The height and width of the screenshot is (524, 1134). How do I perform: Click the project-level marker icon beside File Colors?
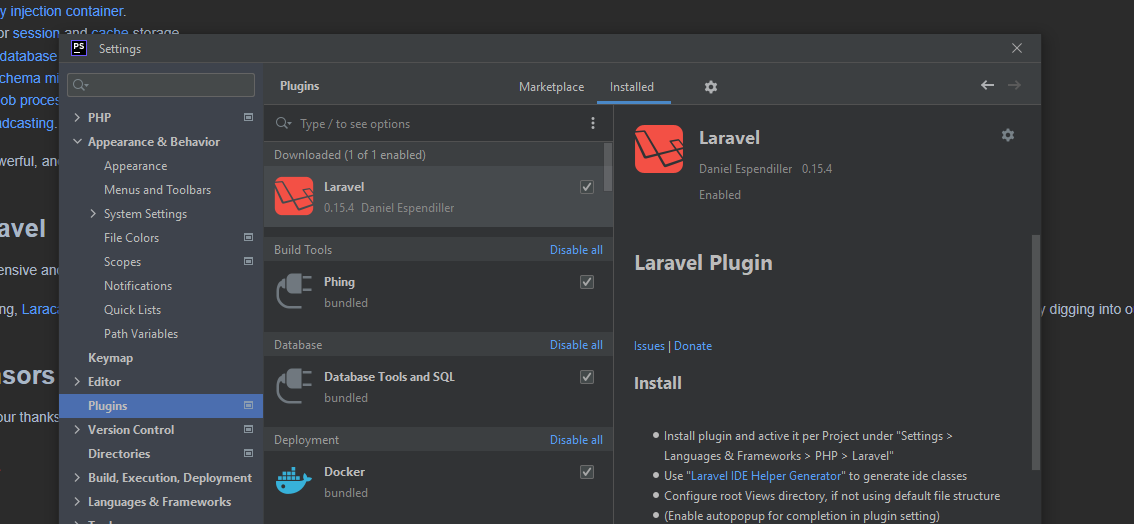tap(248, 237)
